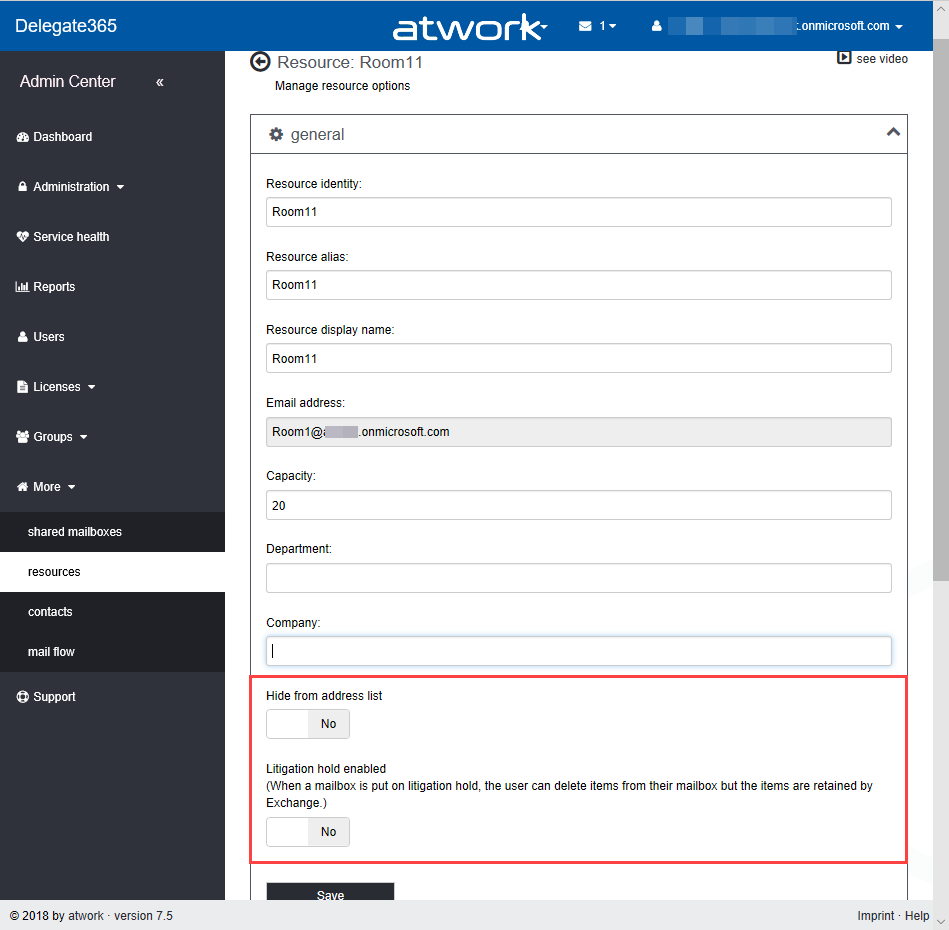
Task: Collapse the sidebar with the double-chevron icon
Action: point(160,82)
